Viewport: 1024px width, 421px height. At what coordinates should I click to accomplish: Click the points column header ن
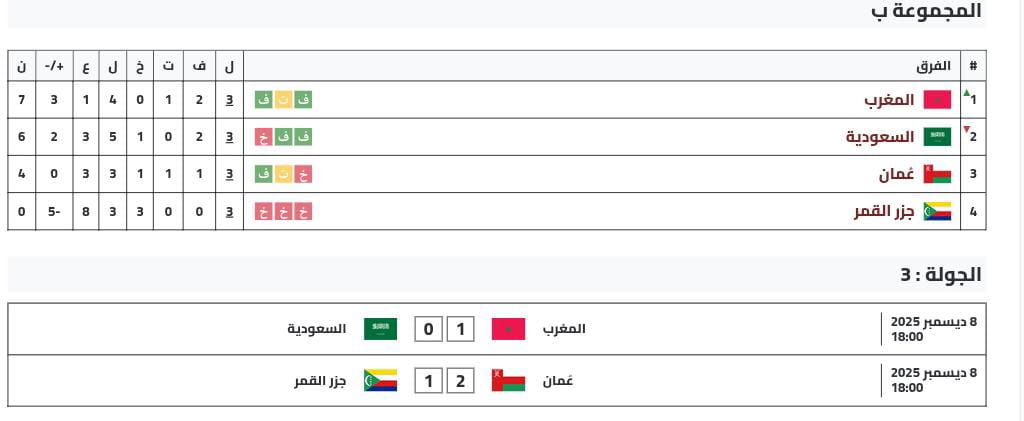point(22,66)
